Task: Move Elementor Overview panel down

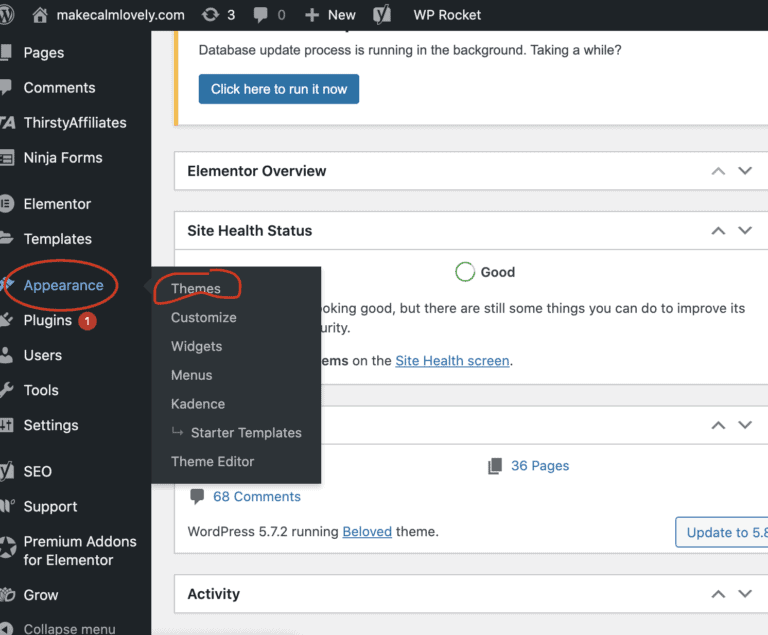Action: click(745, 171)
